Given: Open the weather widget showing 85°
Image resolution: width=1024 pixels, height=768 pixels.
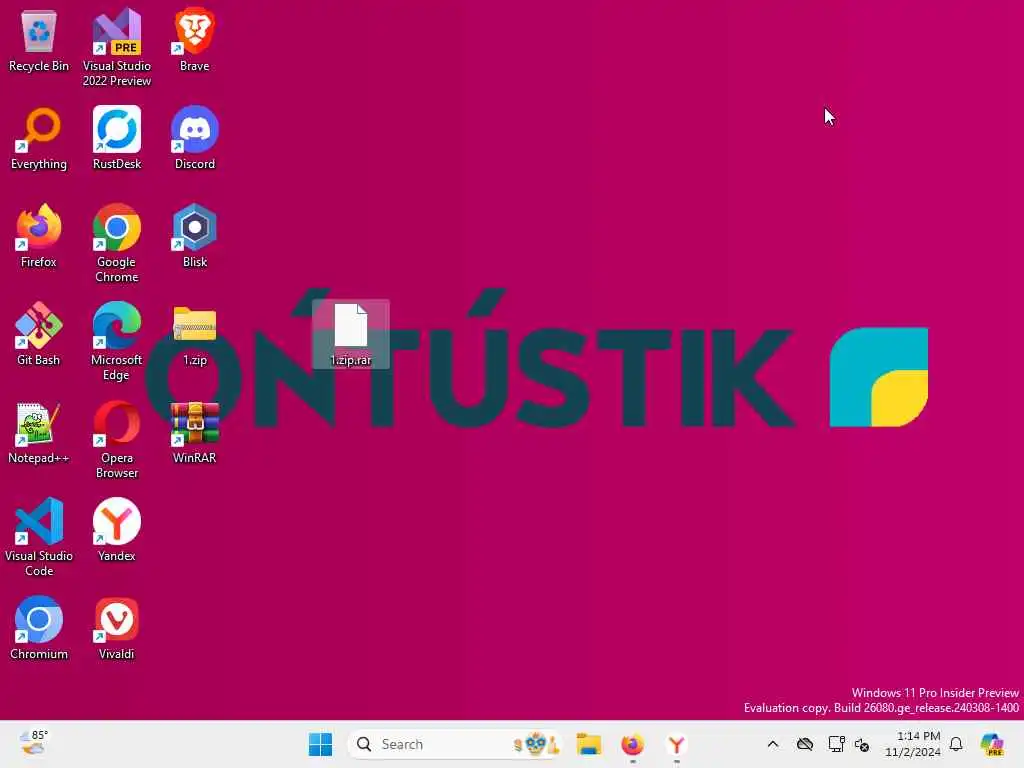Looking at the screenshot, I should click(34, 743).
